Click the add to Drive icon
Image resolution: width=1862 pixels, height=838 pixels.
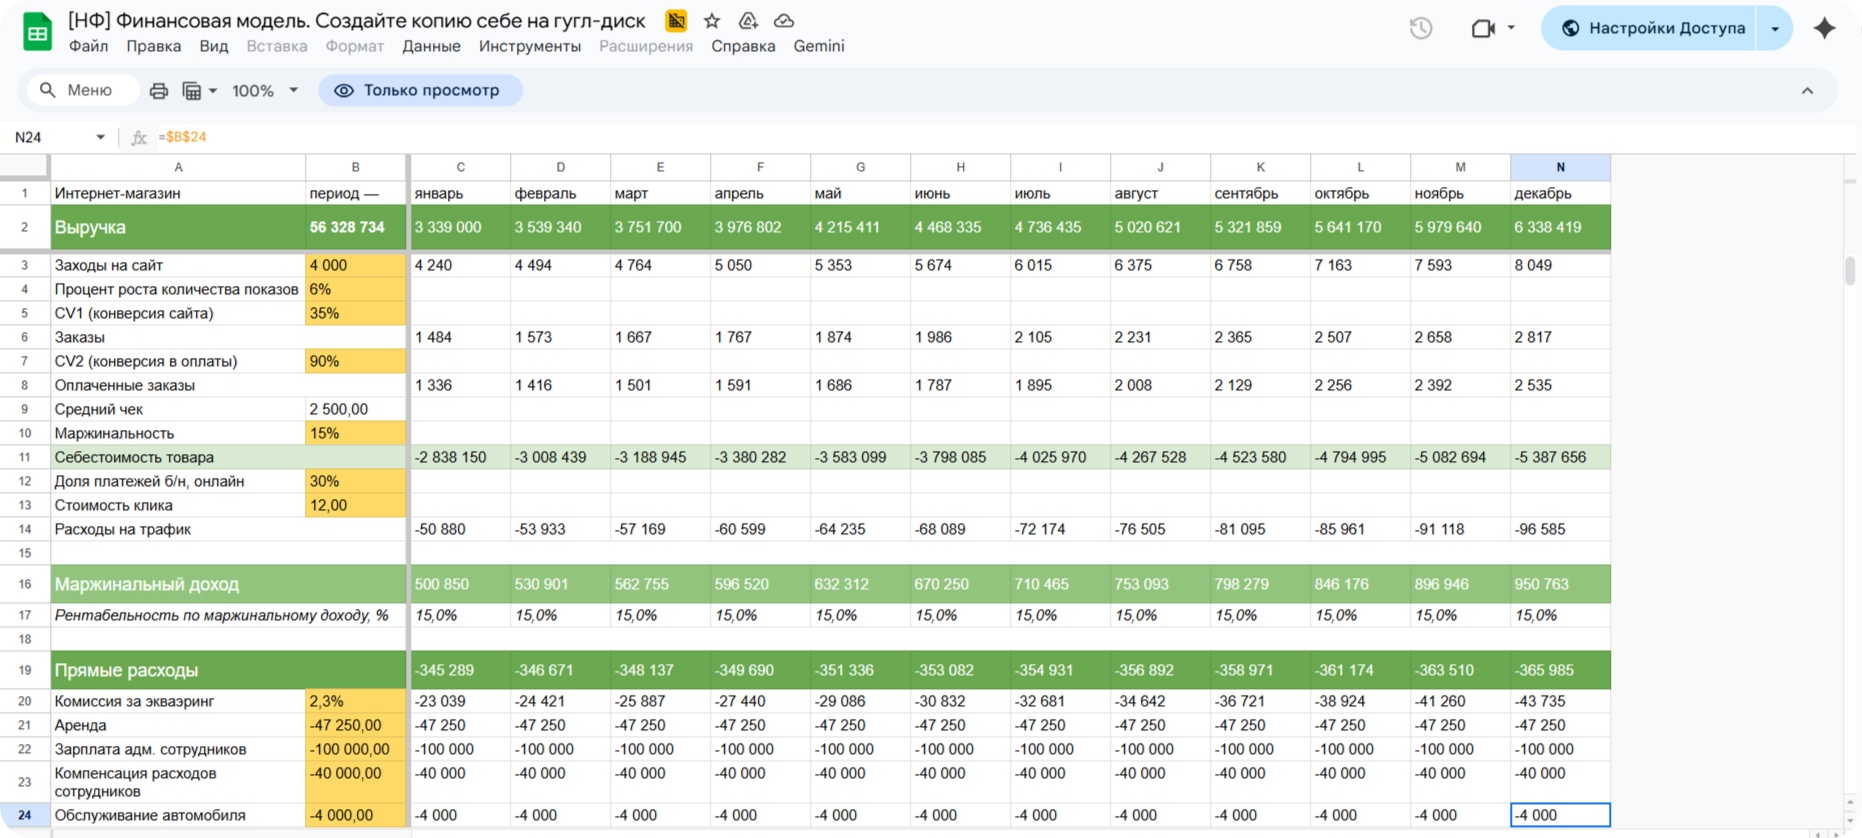pyautogui.click(x=748, y=21)
